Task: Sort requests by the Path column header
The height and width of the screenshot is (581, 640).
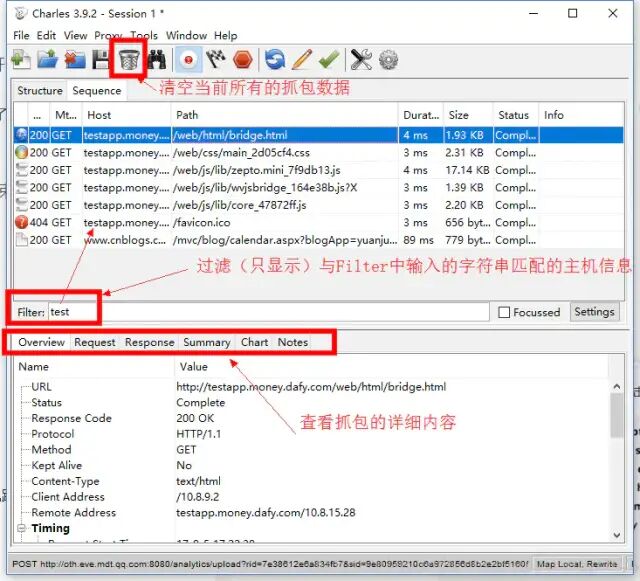Action: (x=284, y=115)
